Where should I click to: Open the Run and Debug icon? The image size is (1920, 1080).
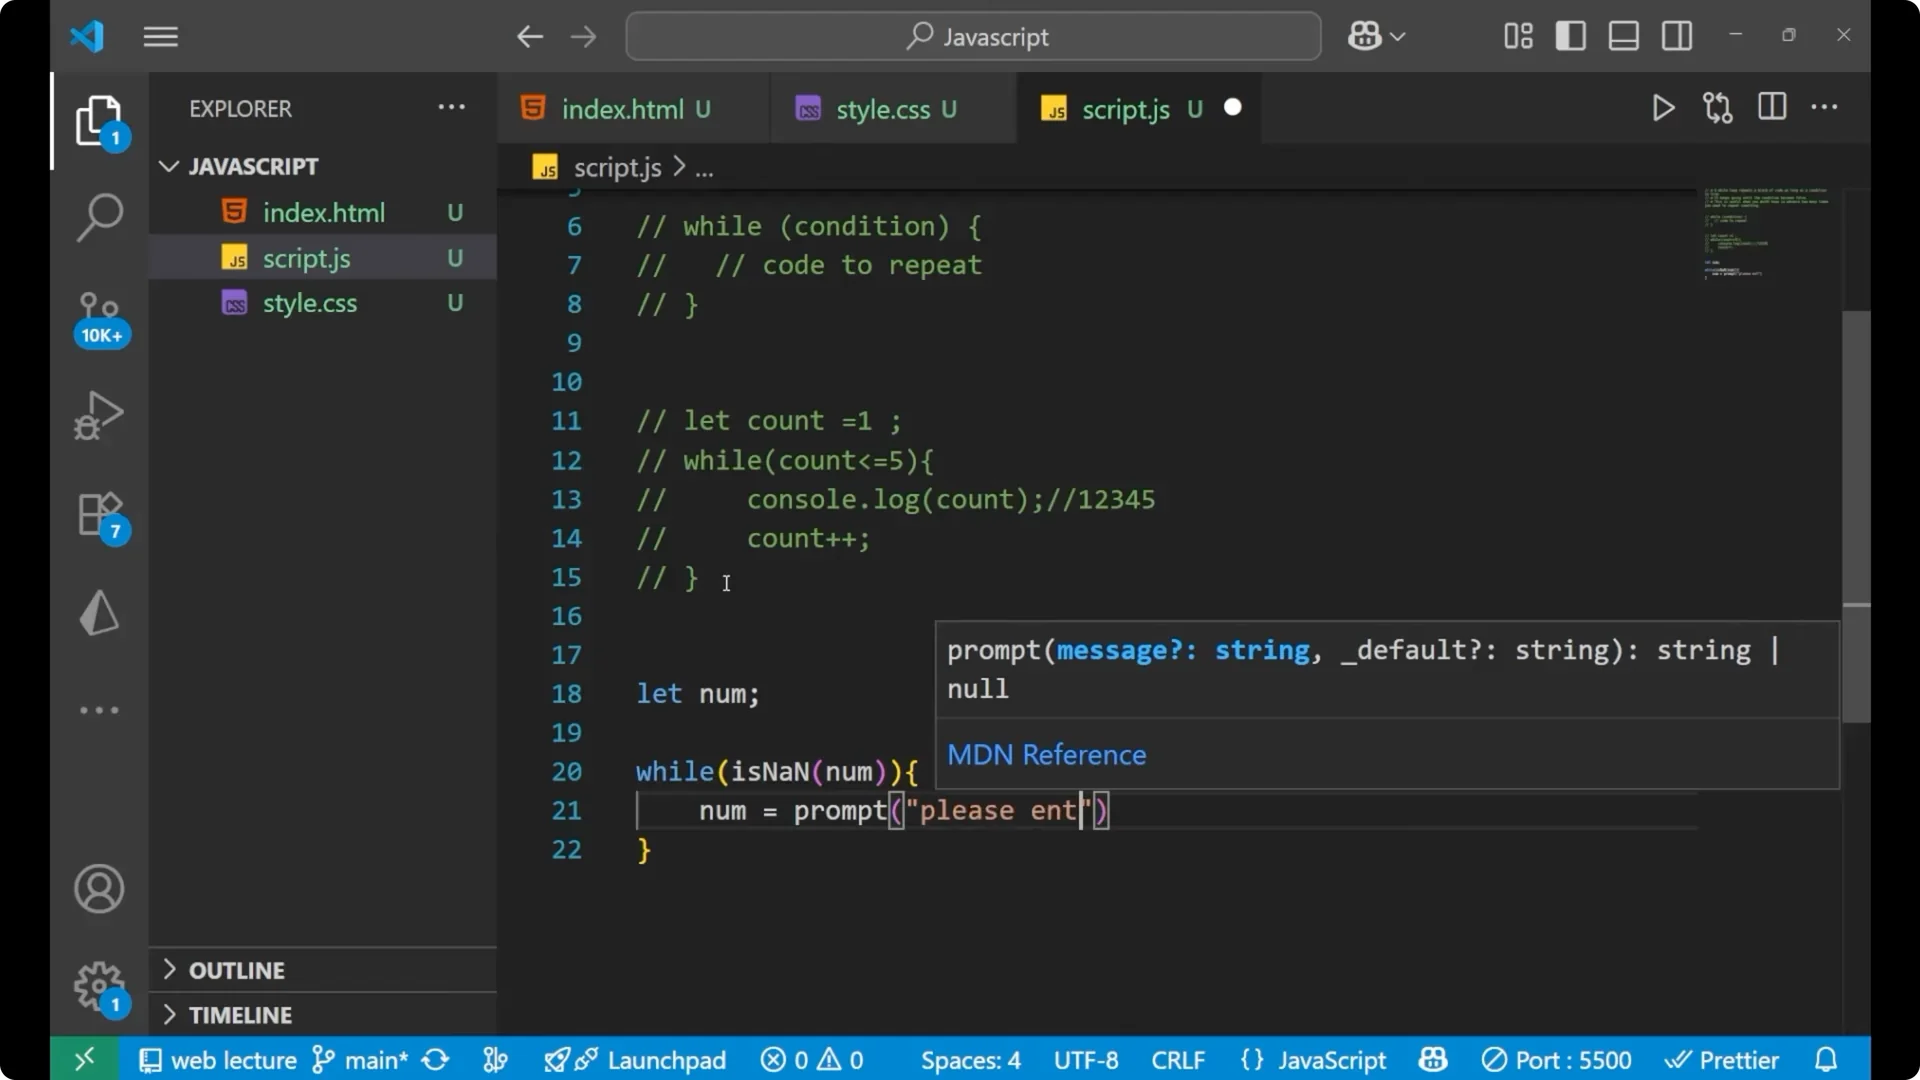point(99,415)
